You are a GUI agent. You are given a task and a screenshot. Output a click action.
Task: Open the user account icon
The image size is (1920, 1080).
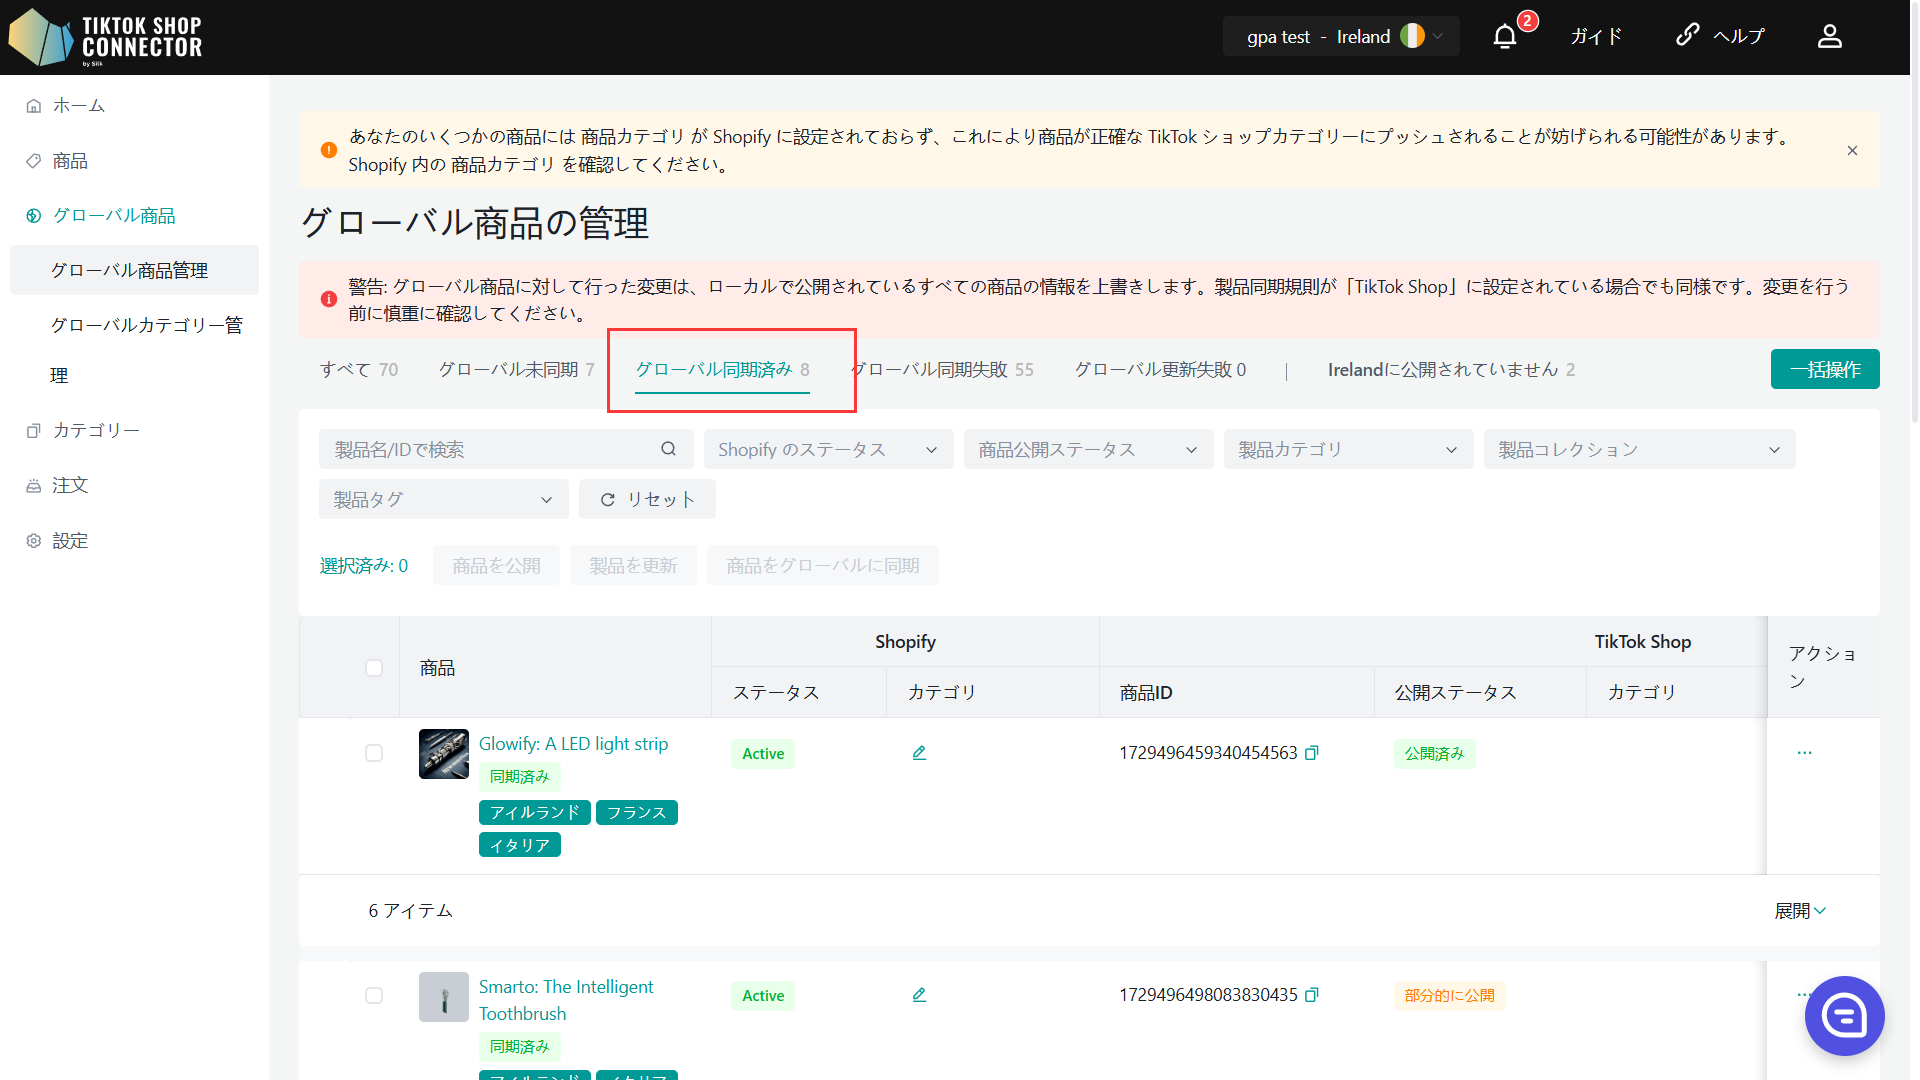point(1829,37)
